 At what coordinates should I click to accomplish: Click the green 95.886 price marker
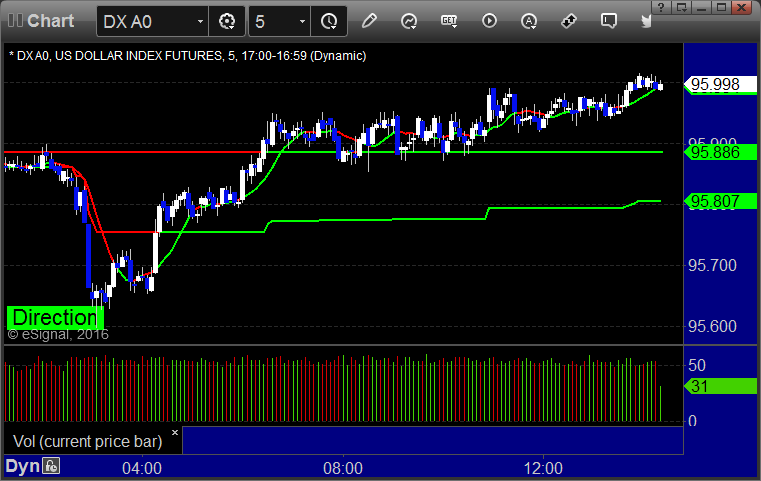click(x=721, y=152)
